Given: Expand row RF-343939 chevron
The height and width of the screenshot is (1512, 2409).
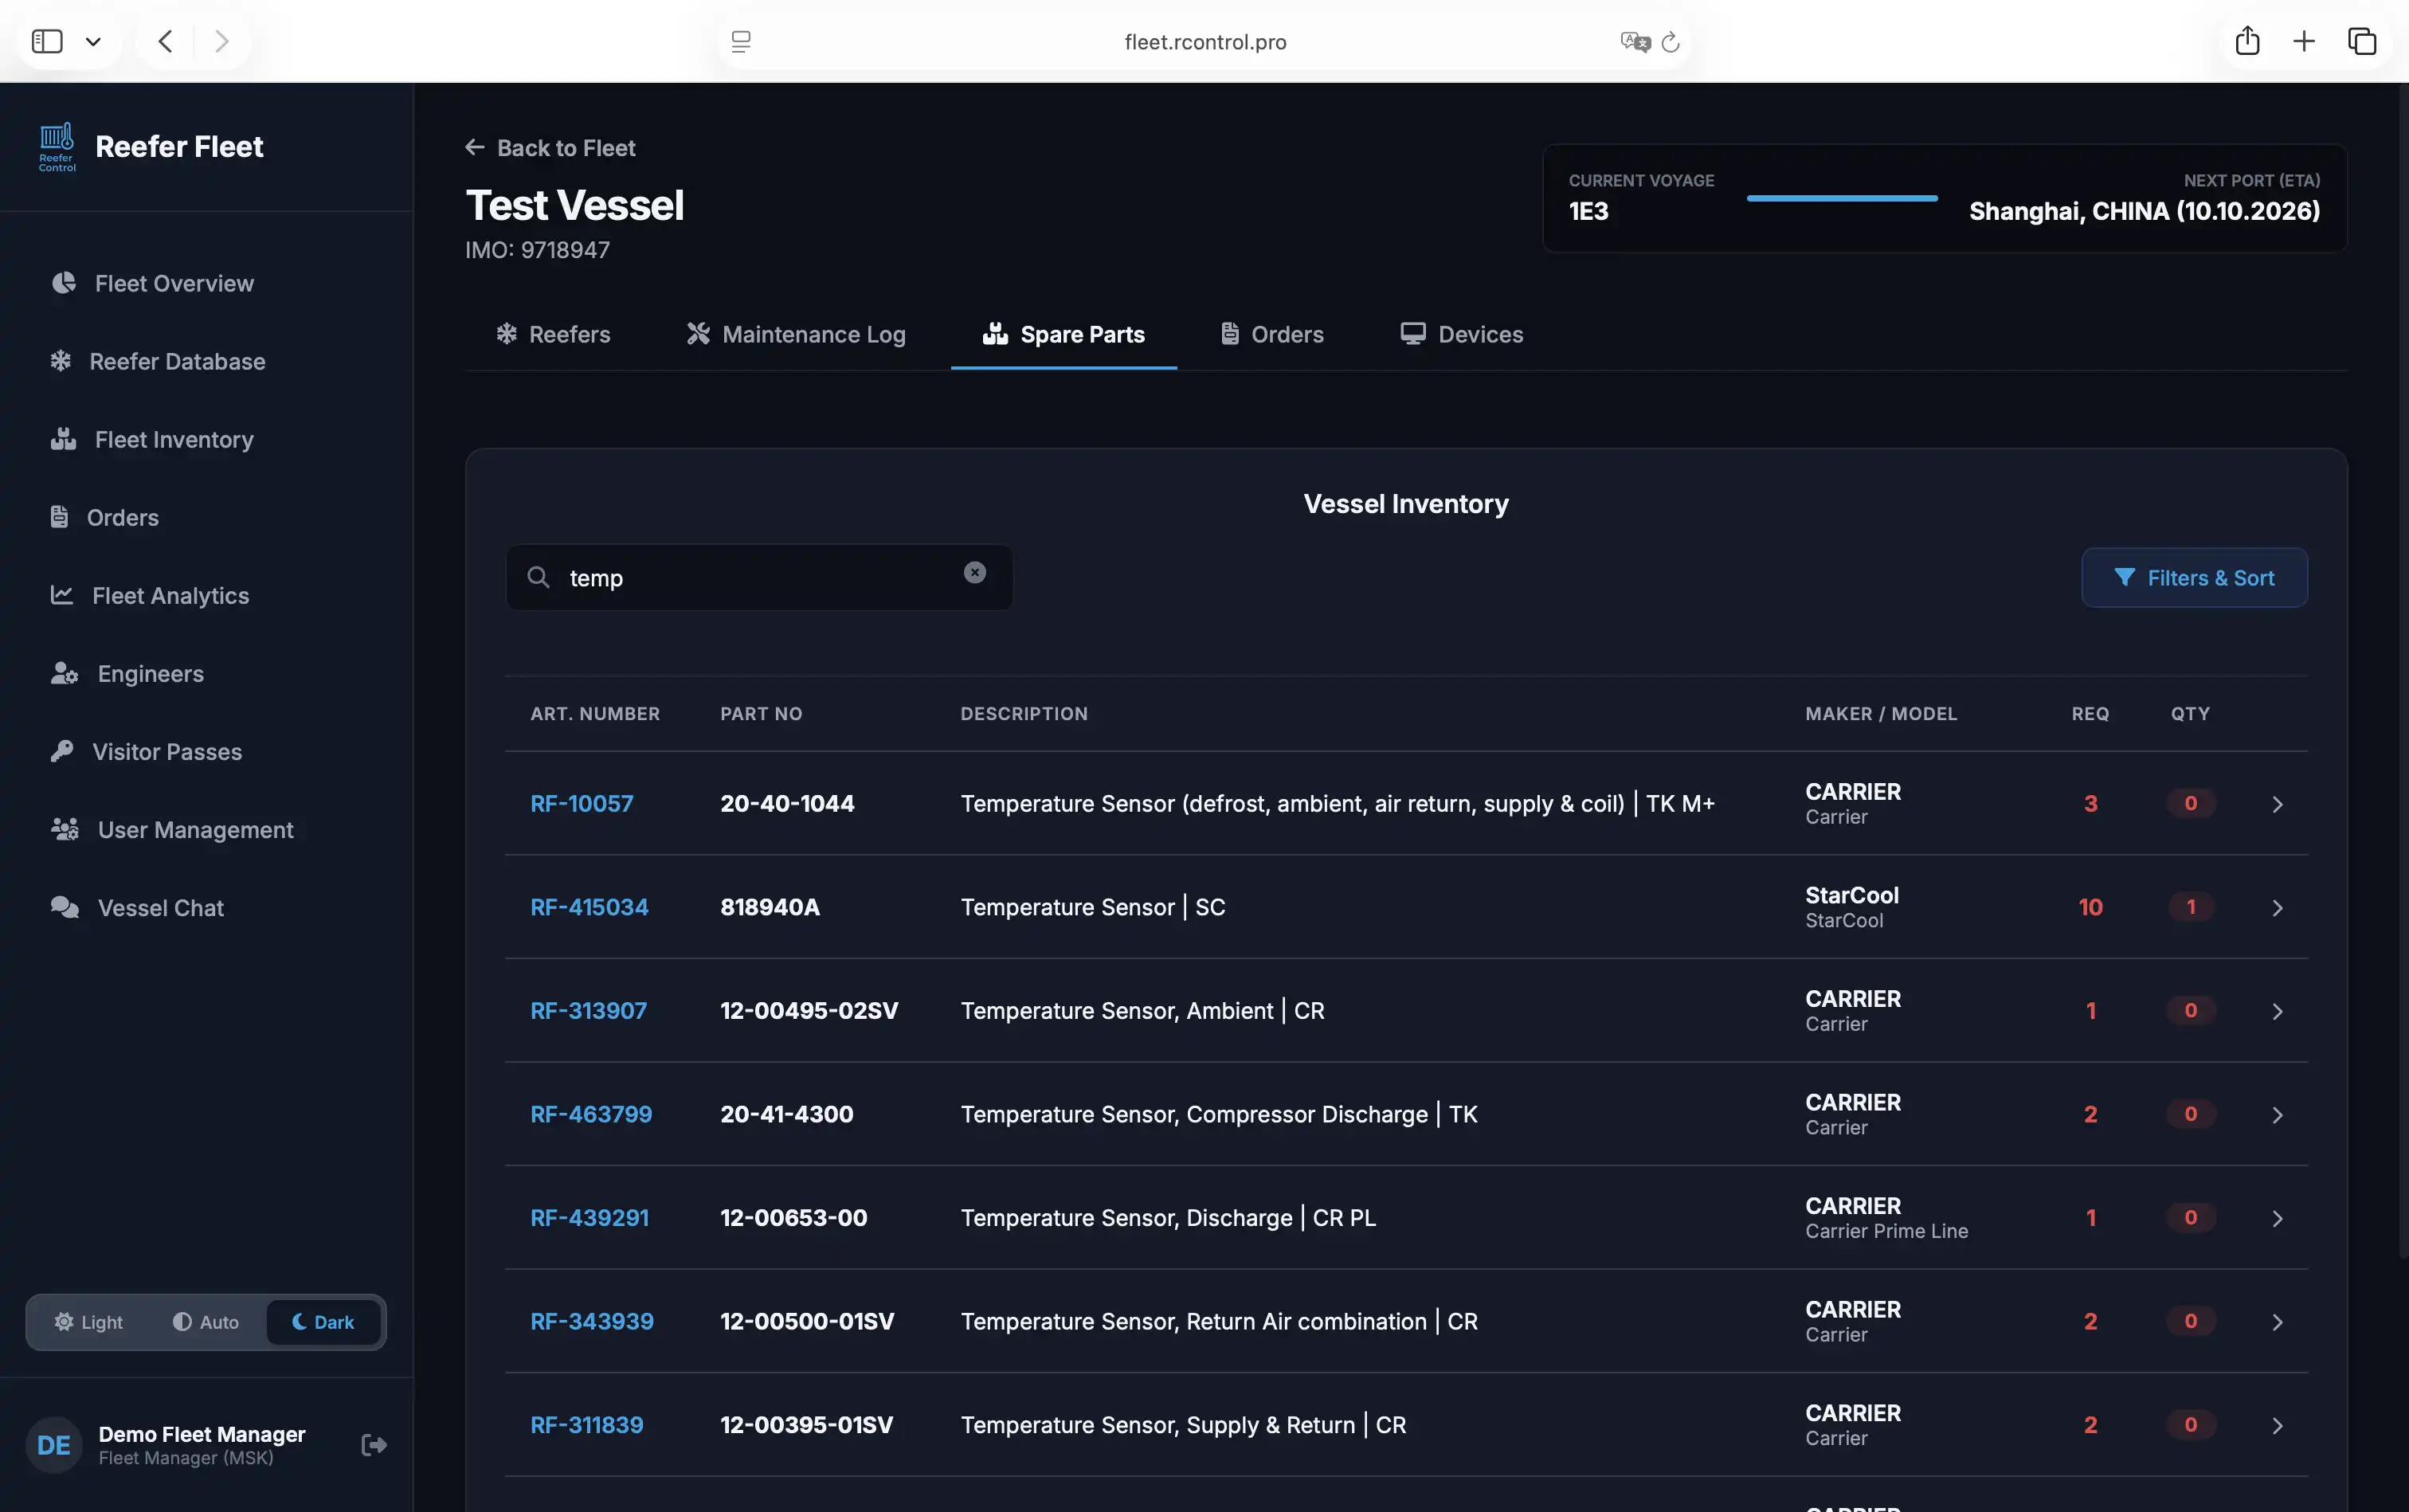Looking at the screenshot, I should click(x=2277, y=1322).
